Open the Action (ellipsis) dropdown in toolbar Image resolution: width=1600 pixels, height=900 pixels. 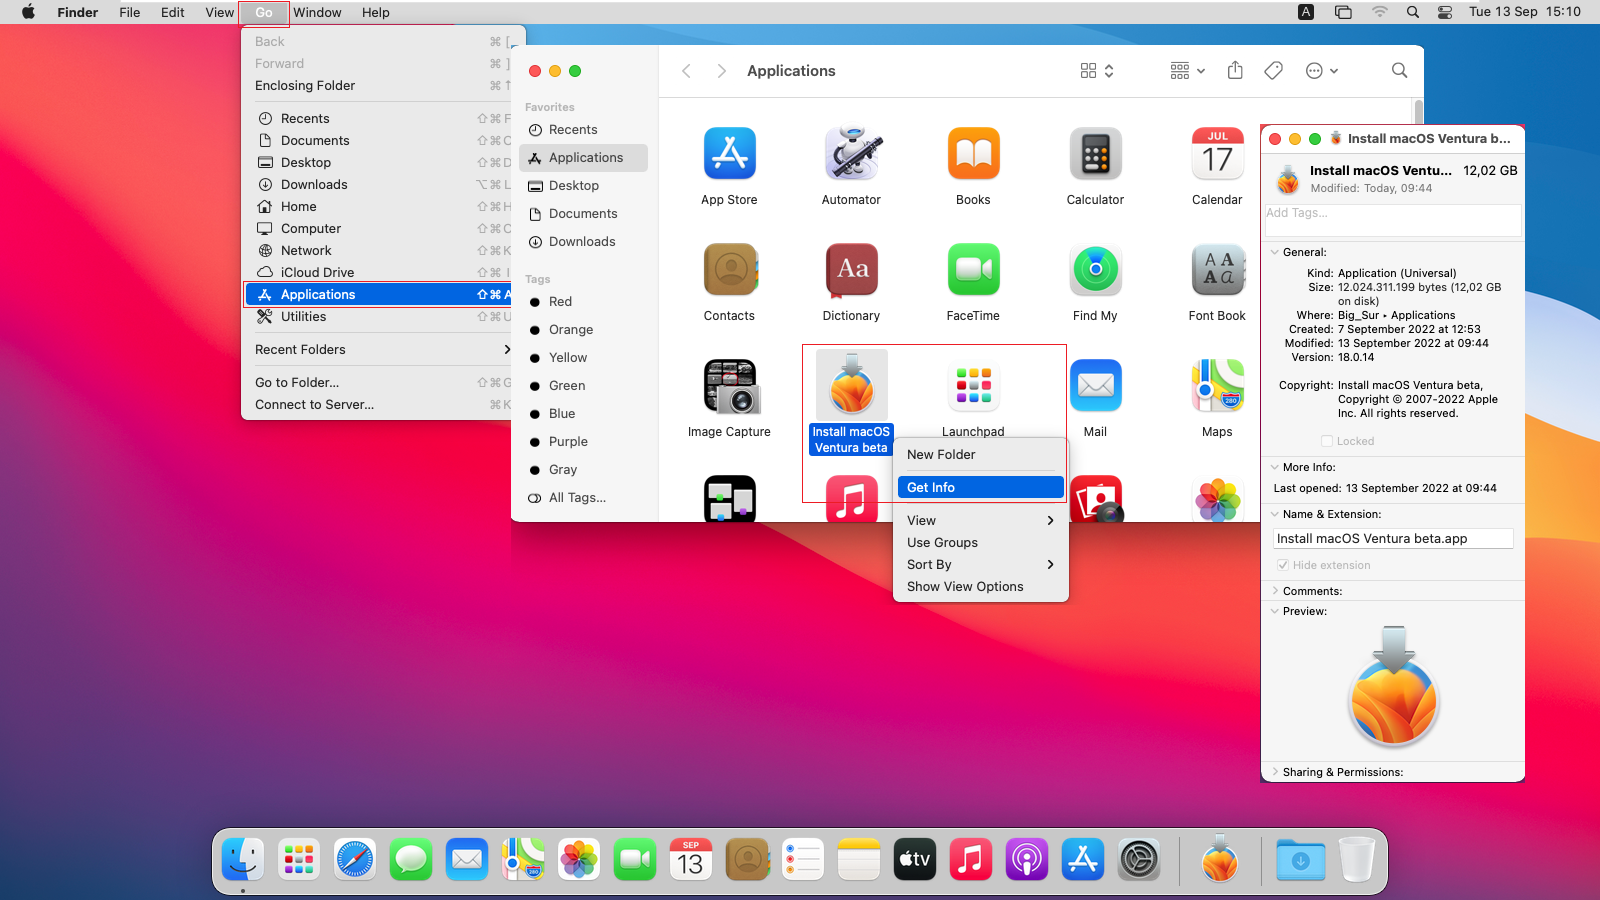point(1322,70)
